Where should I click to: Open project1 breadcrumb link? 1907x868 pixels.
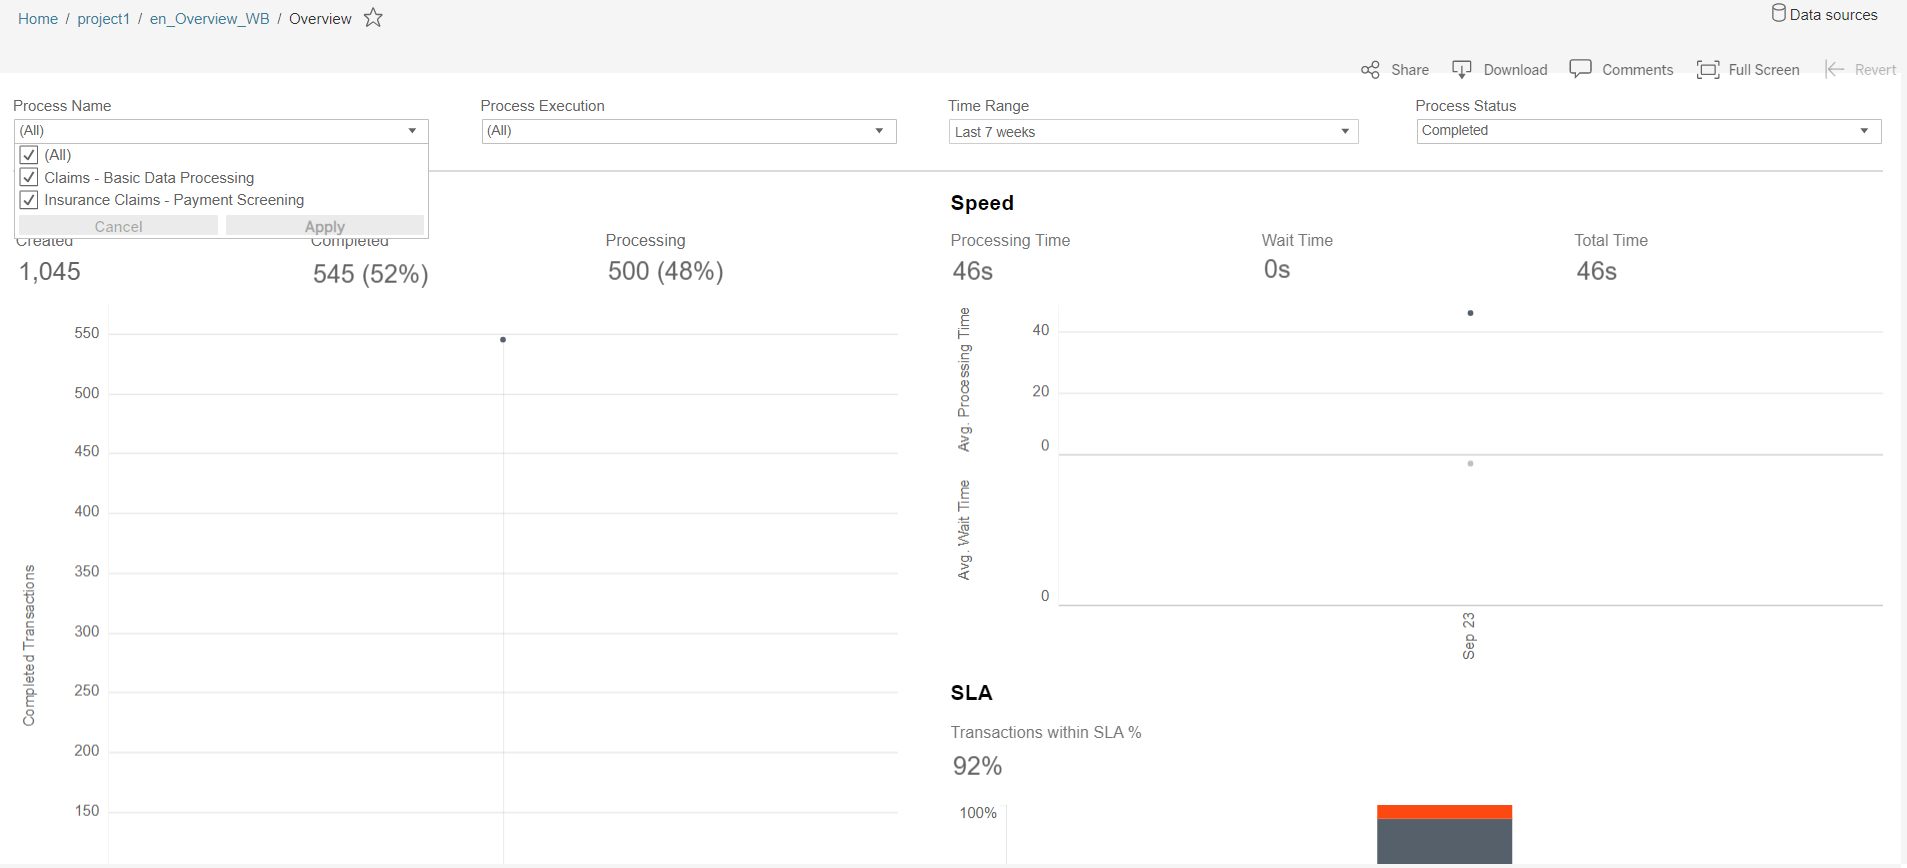point(104,19)
